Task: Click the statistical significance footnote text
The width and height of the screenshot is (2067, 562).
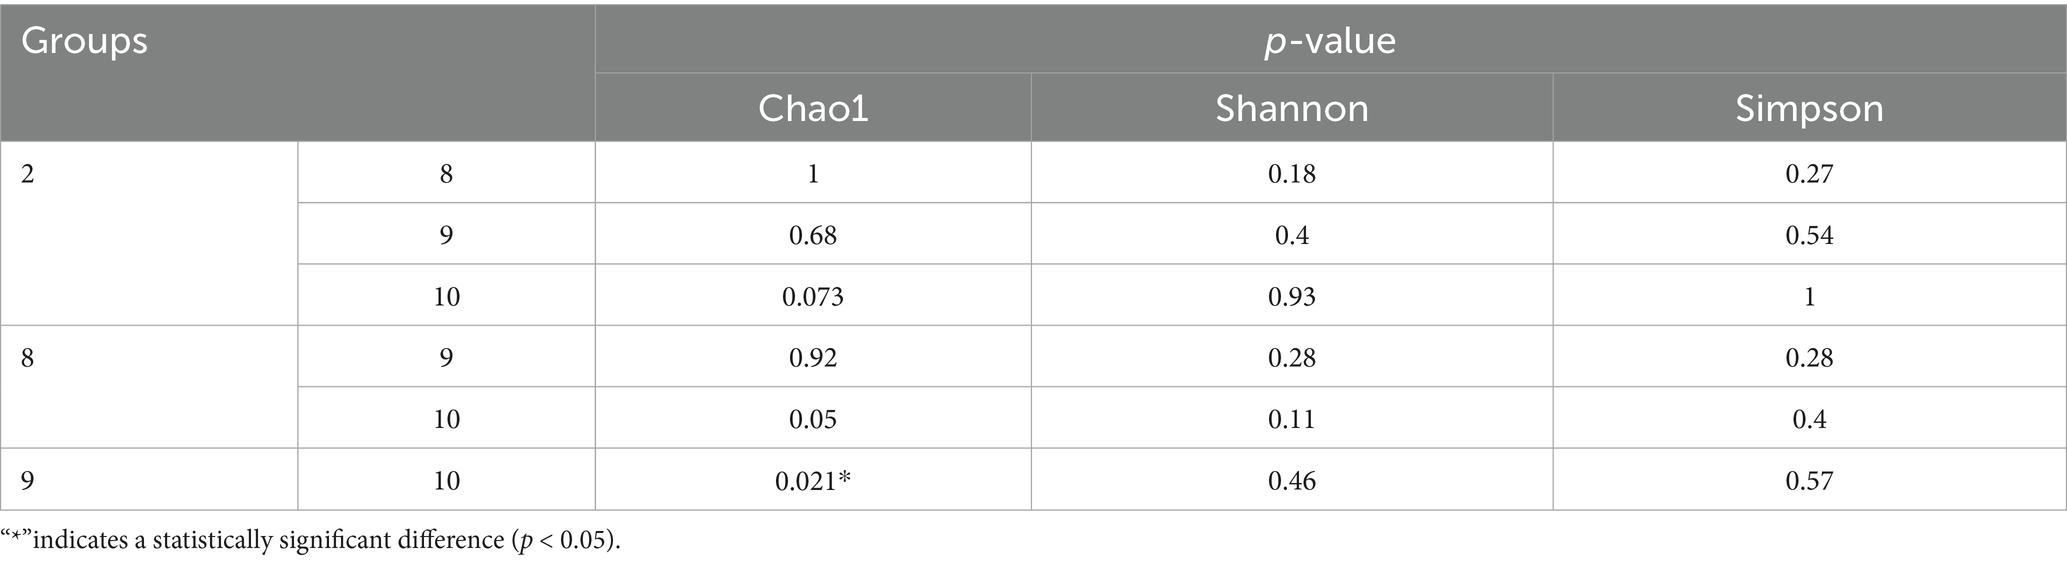Action: pos(311,541)
